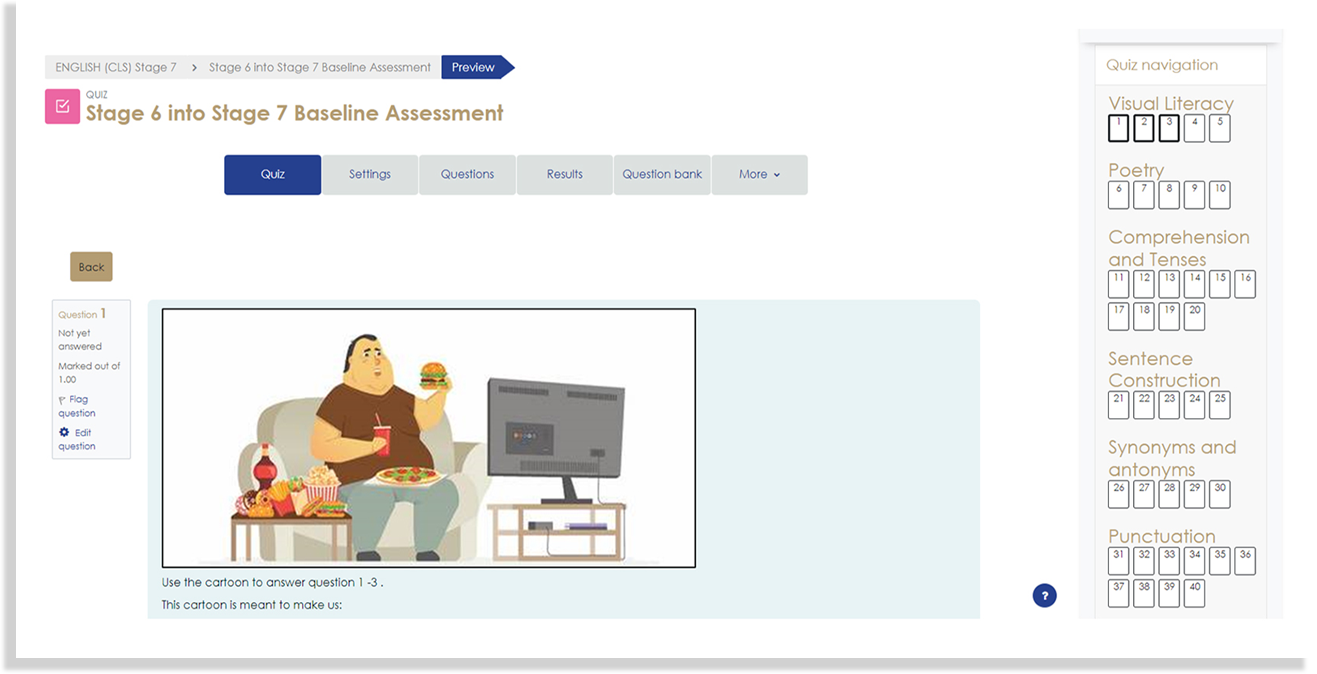View the Results tab
Image resolution: width=1317 pixels, height=674 pixels.
pos(564,175)
